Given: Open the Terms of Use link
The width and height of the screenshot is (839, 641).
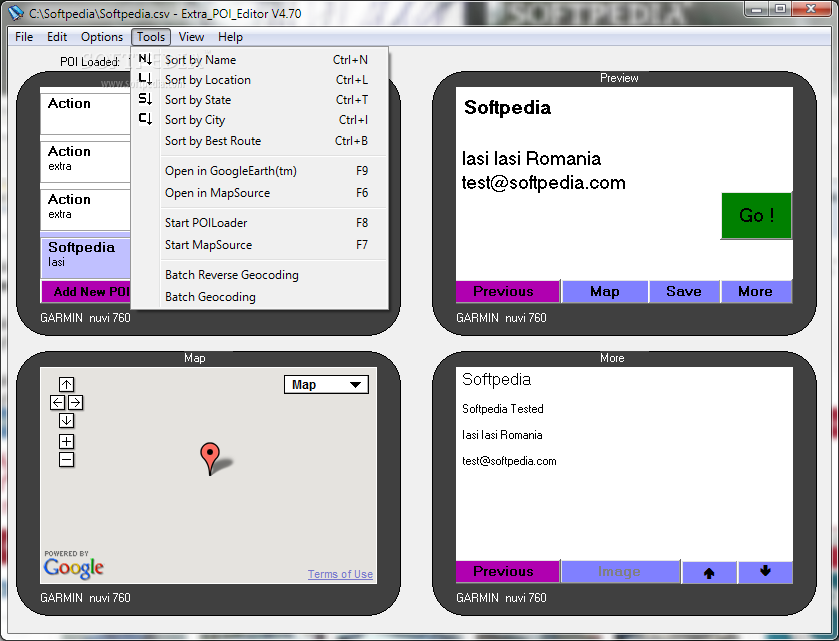Looking at the screenshot, I should [x=340, y=574].
